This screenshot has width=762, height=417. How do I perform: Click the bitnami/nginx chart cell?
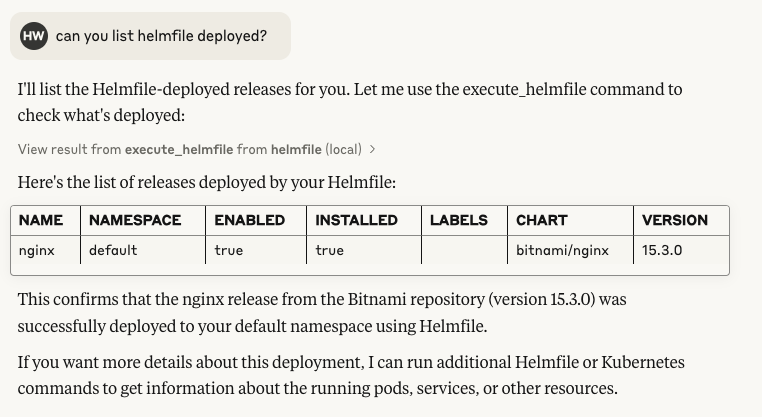571,250
